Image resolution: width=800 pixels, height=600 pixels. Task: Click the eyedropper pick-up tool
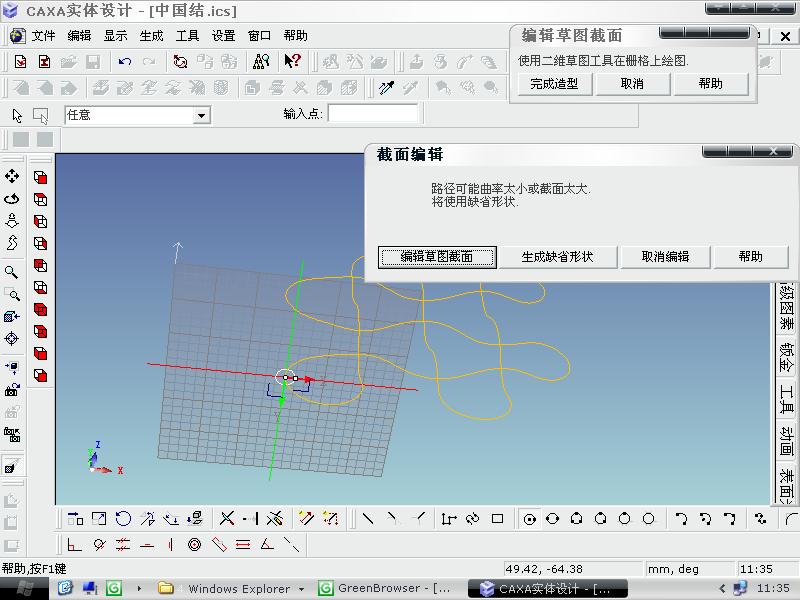coord(386,88)
